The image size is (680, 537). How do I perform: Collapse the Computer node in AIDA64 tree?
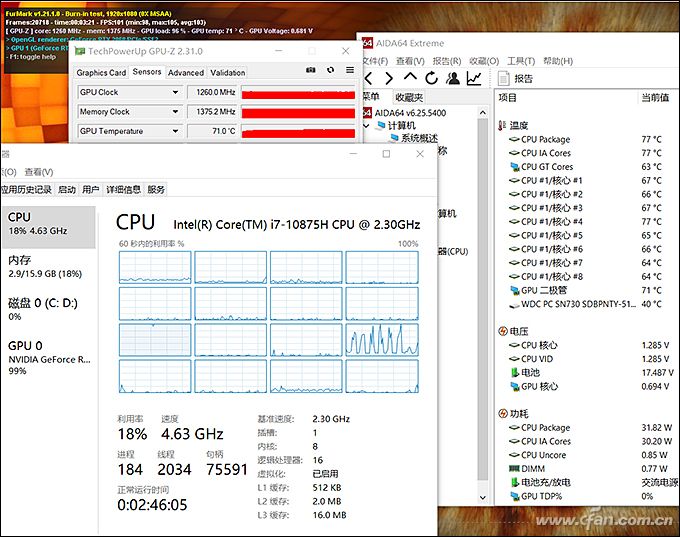[x=366, y=125]
